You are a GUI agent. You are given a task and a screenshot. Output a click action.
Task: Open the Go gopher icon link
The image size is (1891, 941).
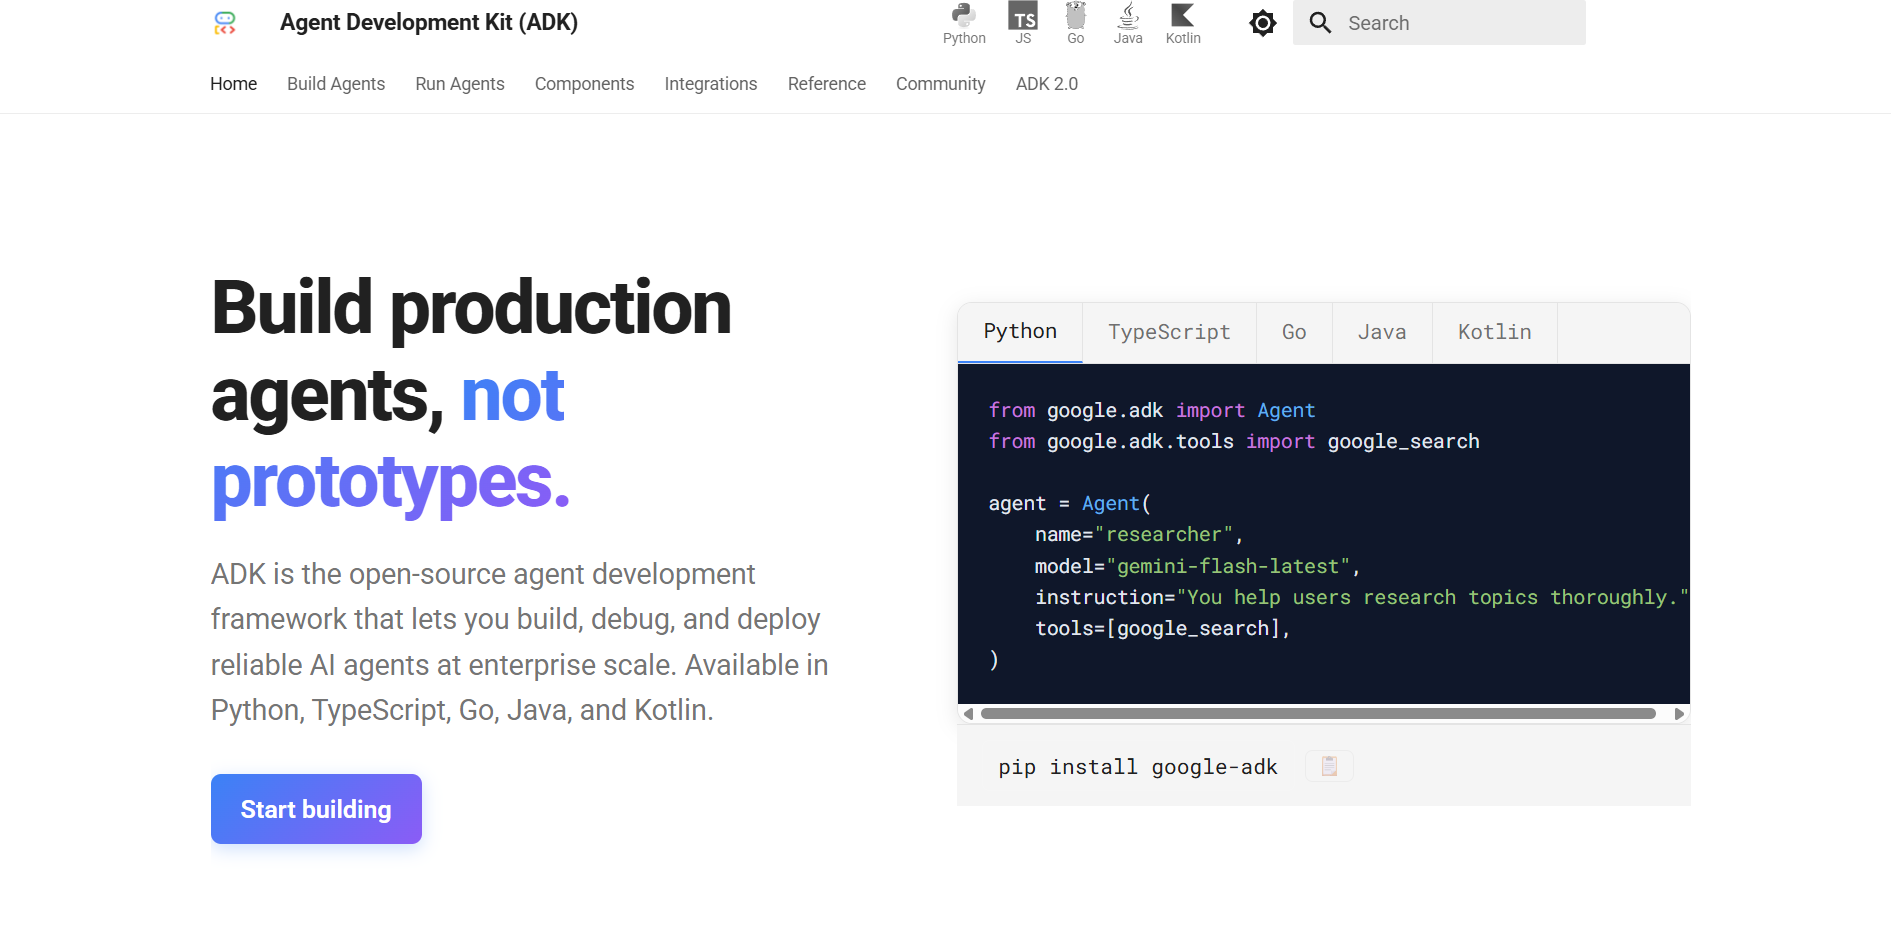click(x=1076, y=23)
